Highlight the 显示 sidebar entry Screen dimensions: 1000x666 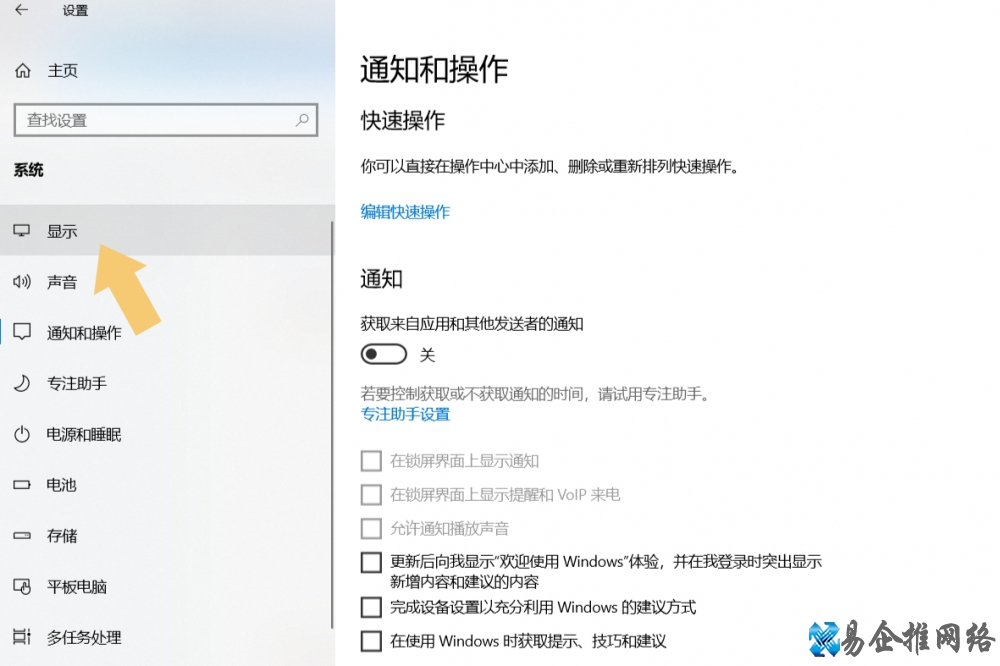(62, 230)
